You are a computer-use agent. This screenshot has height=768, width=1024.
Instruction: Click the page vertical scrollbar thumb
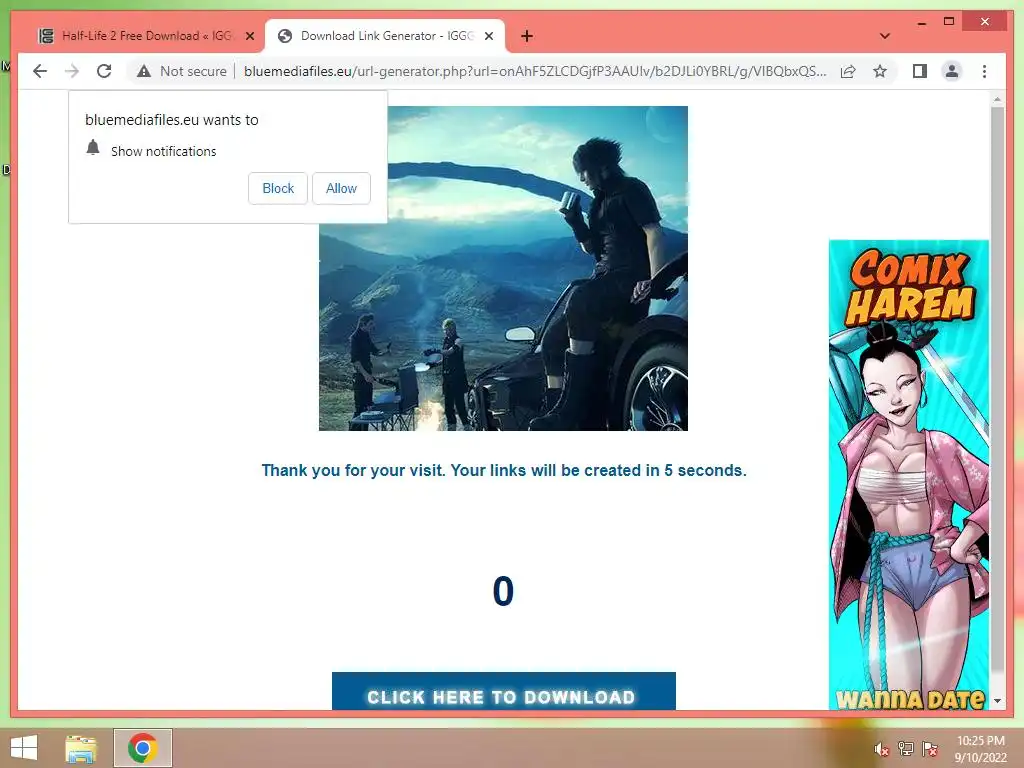click(x=997, y=389)
